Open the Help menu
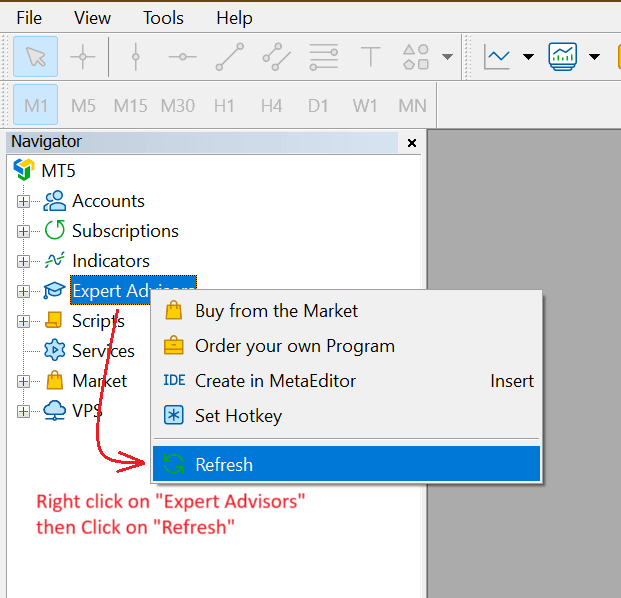This screenshot has height=598, width=621. point(234,18)
